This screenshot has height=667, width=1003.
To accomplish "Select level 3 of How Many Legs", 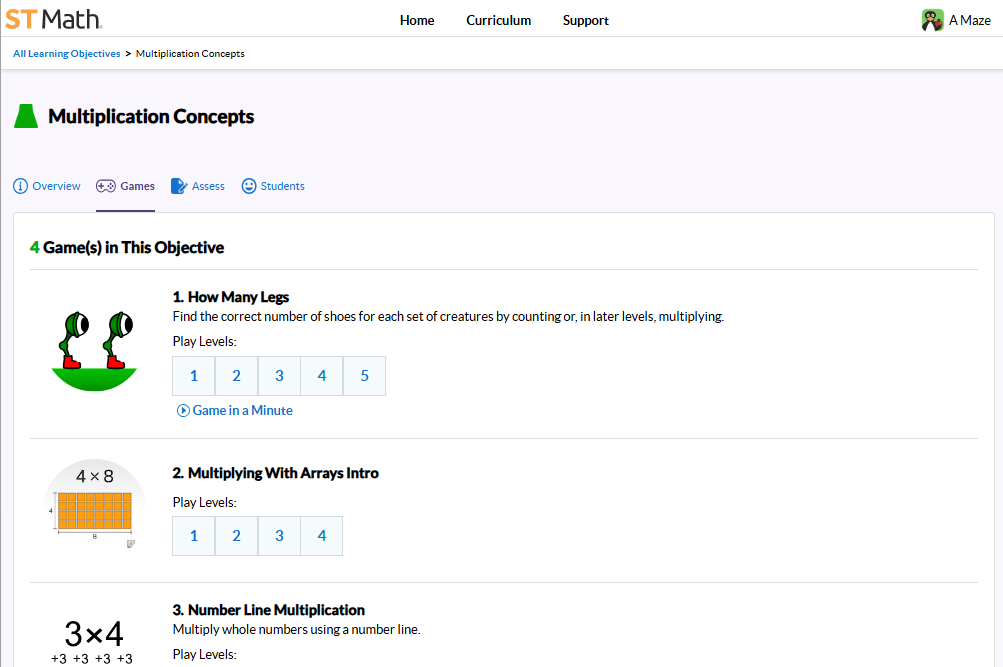I will pyautogui.click(x=279, y=376).
